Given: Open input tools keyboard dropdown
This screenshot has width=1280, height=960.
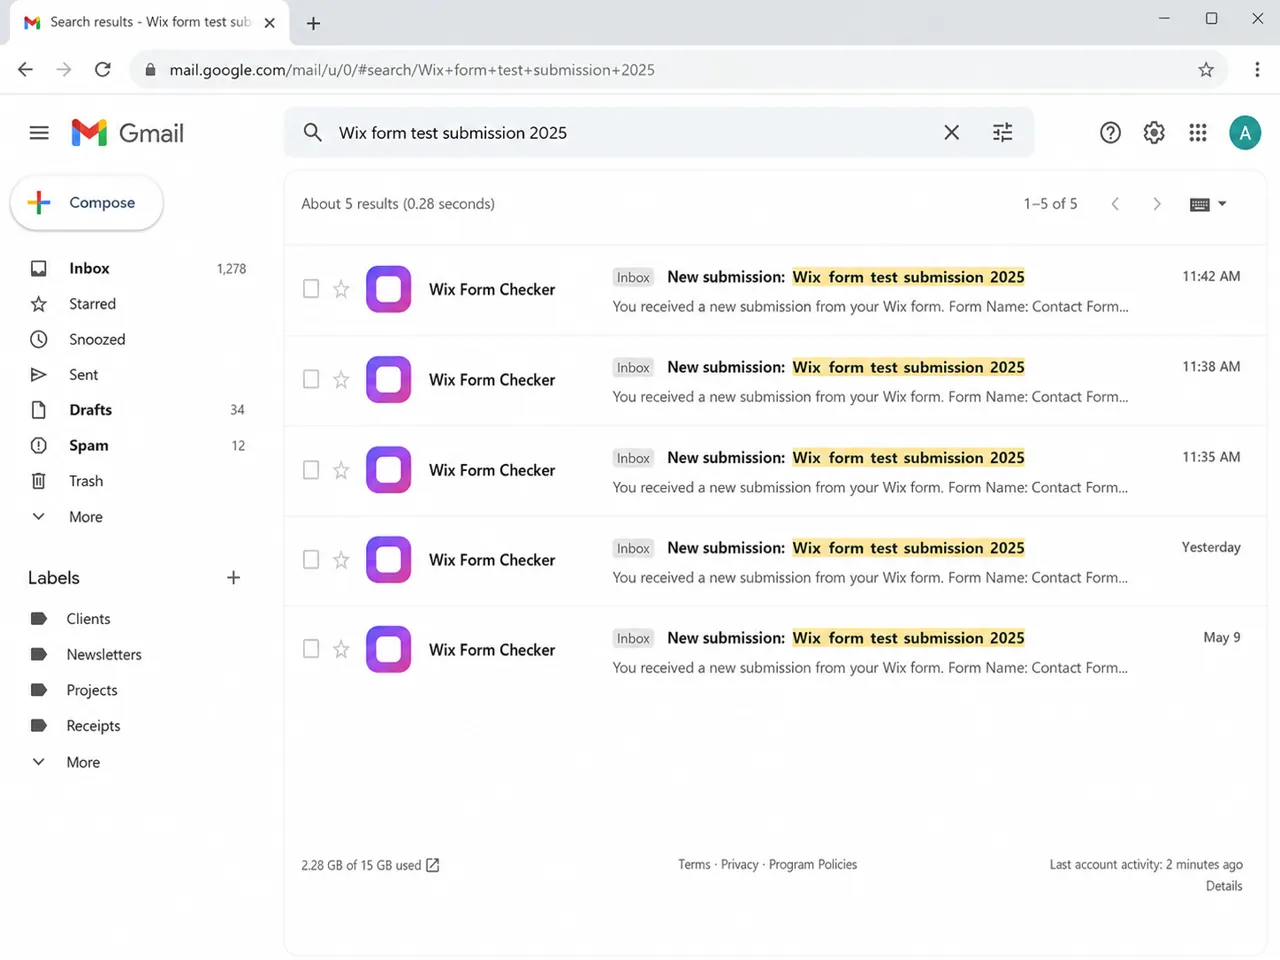Looking at the screenshot, I should coord(1208,204).
